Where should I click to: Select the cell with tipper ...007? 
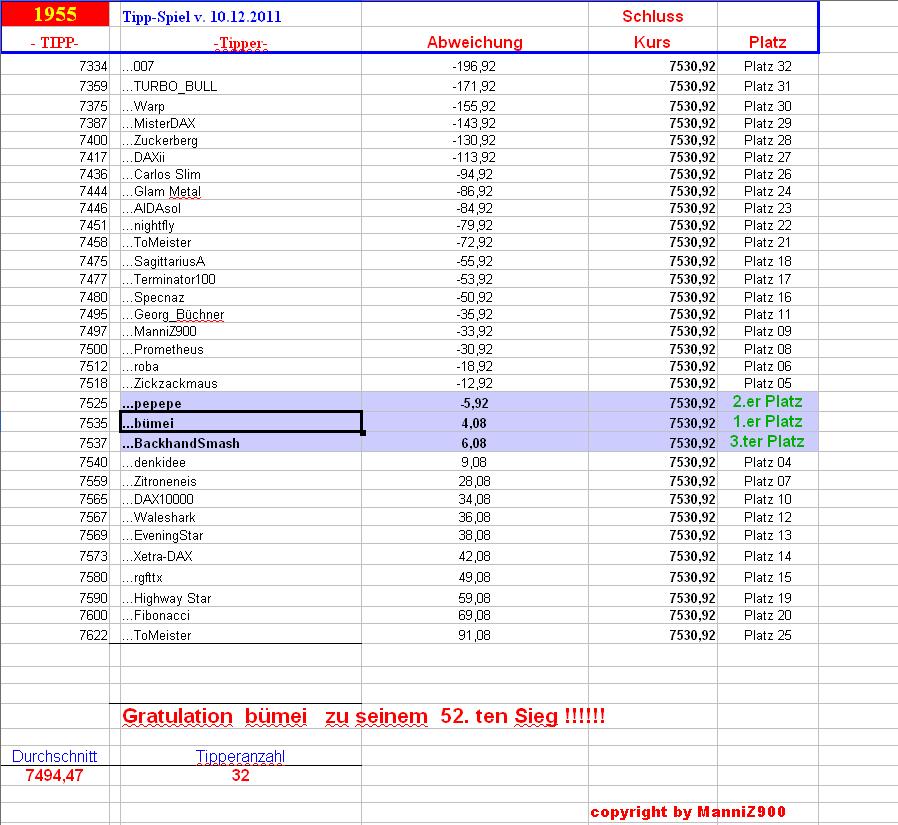point(241,66)
